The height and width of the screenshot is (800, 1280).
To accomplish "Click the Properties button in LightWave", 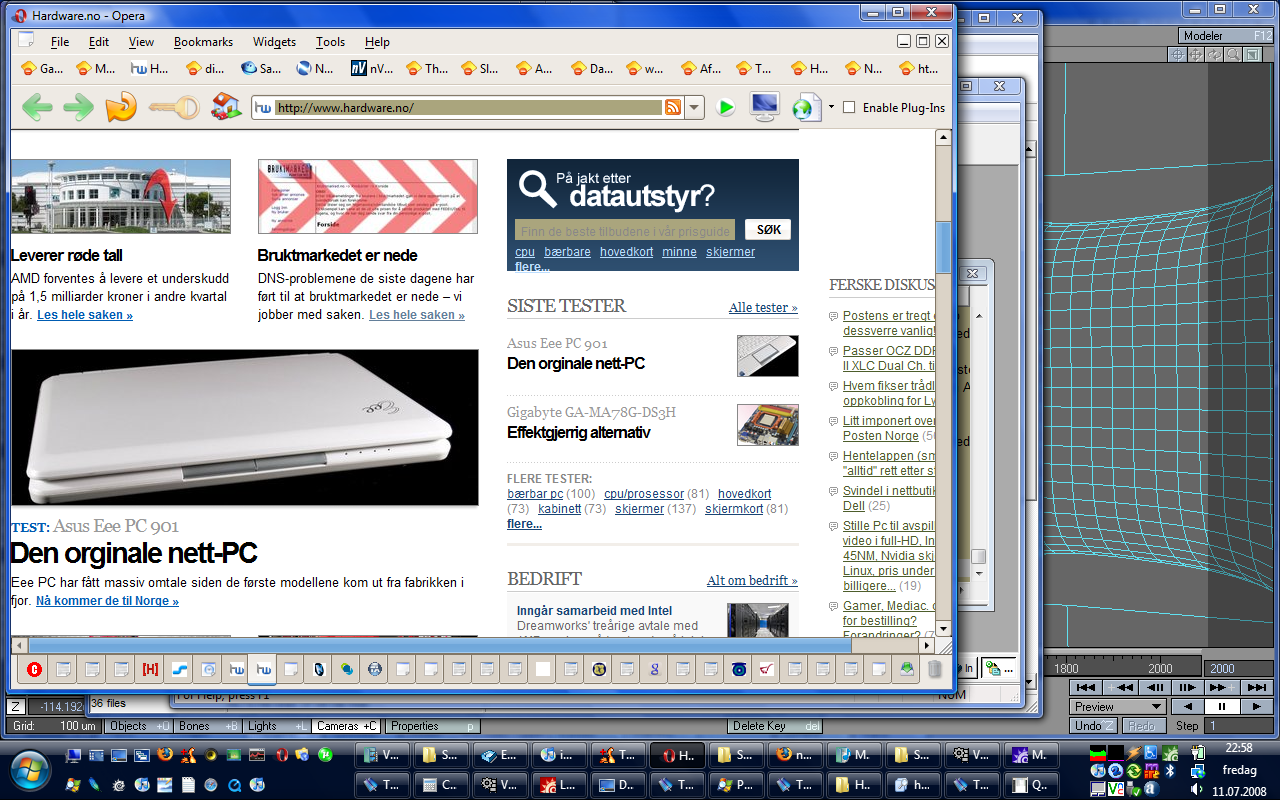I will tap(432, 726).
